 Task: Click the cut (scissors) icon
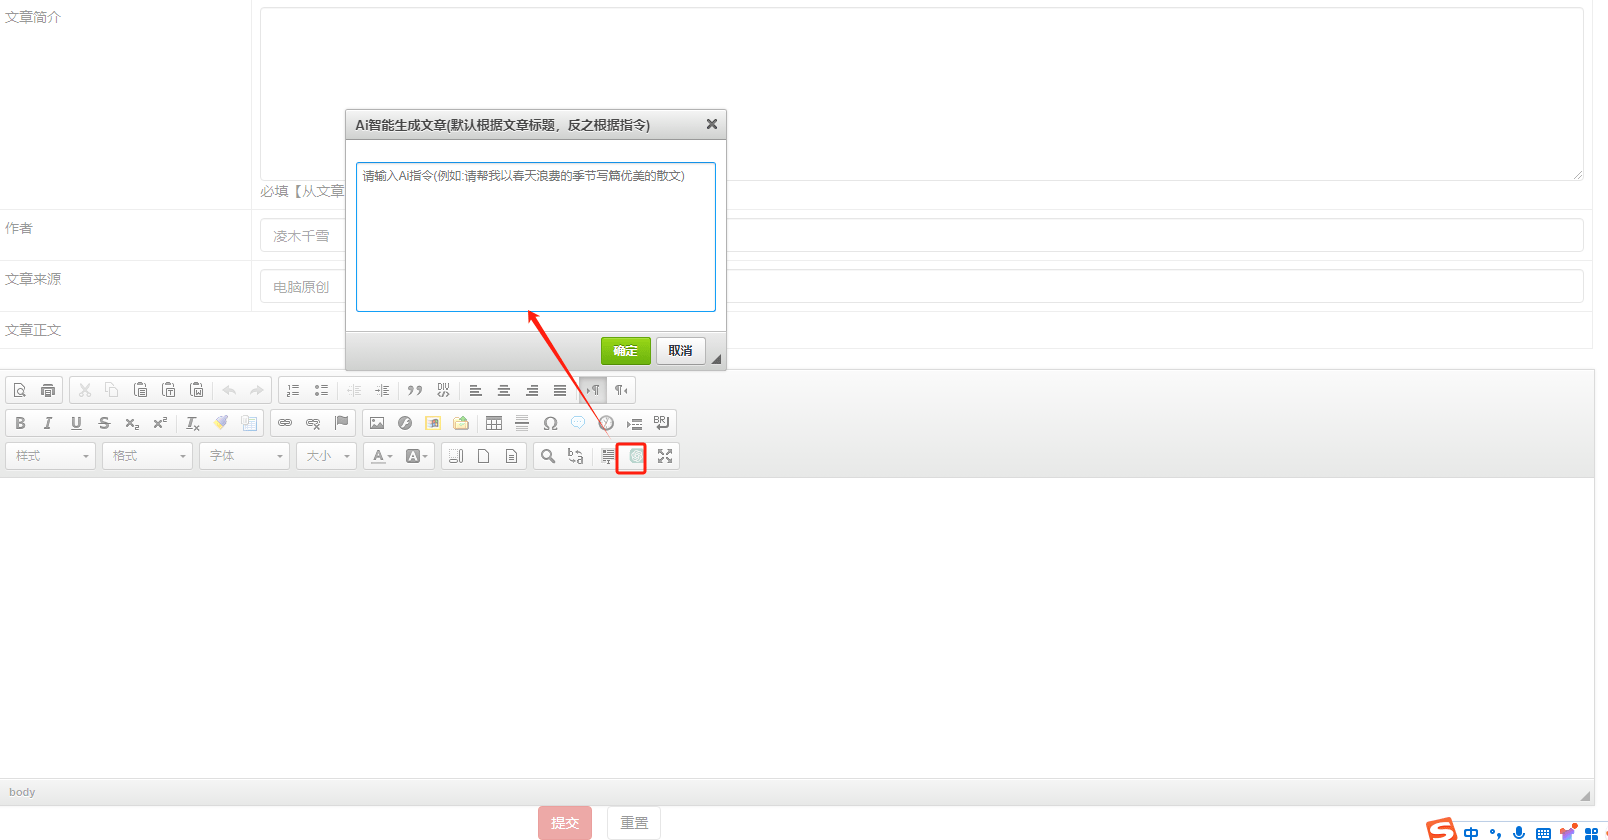(x=84, y=390)
